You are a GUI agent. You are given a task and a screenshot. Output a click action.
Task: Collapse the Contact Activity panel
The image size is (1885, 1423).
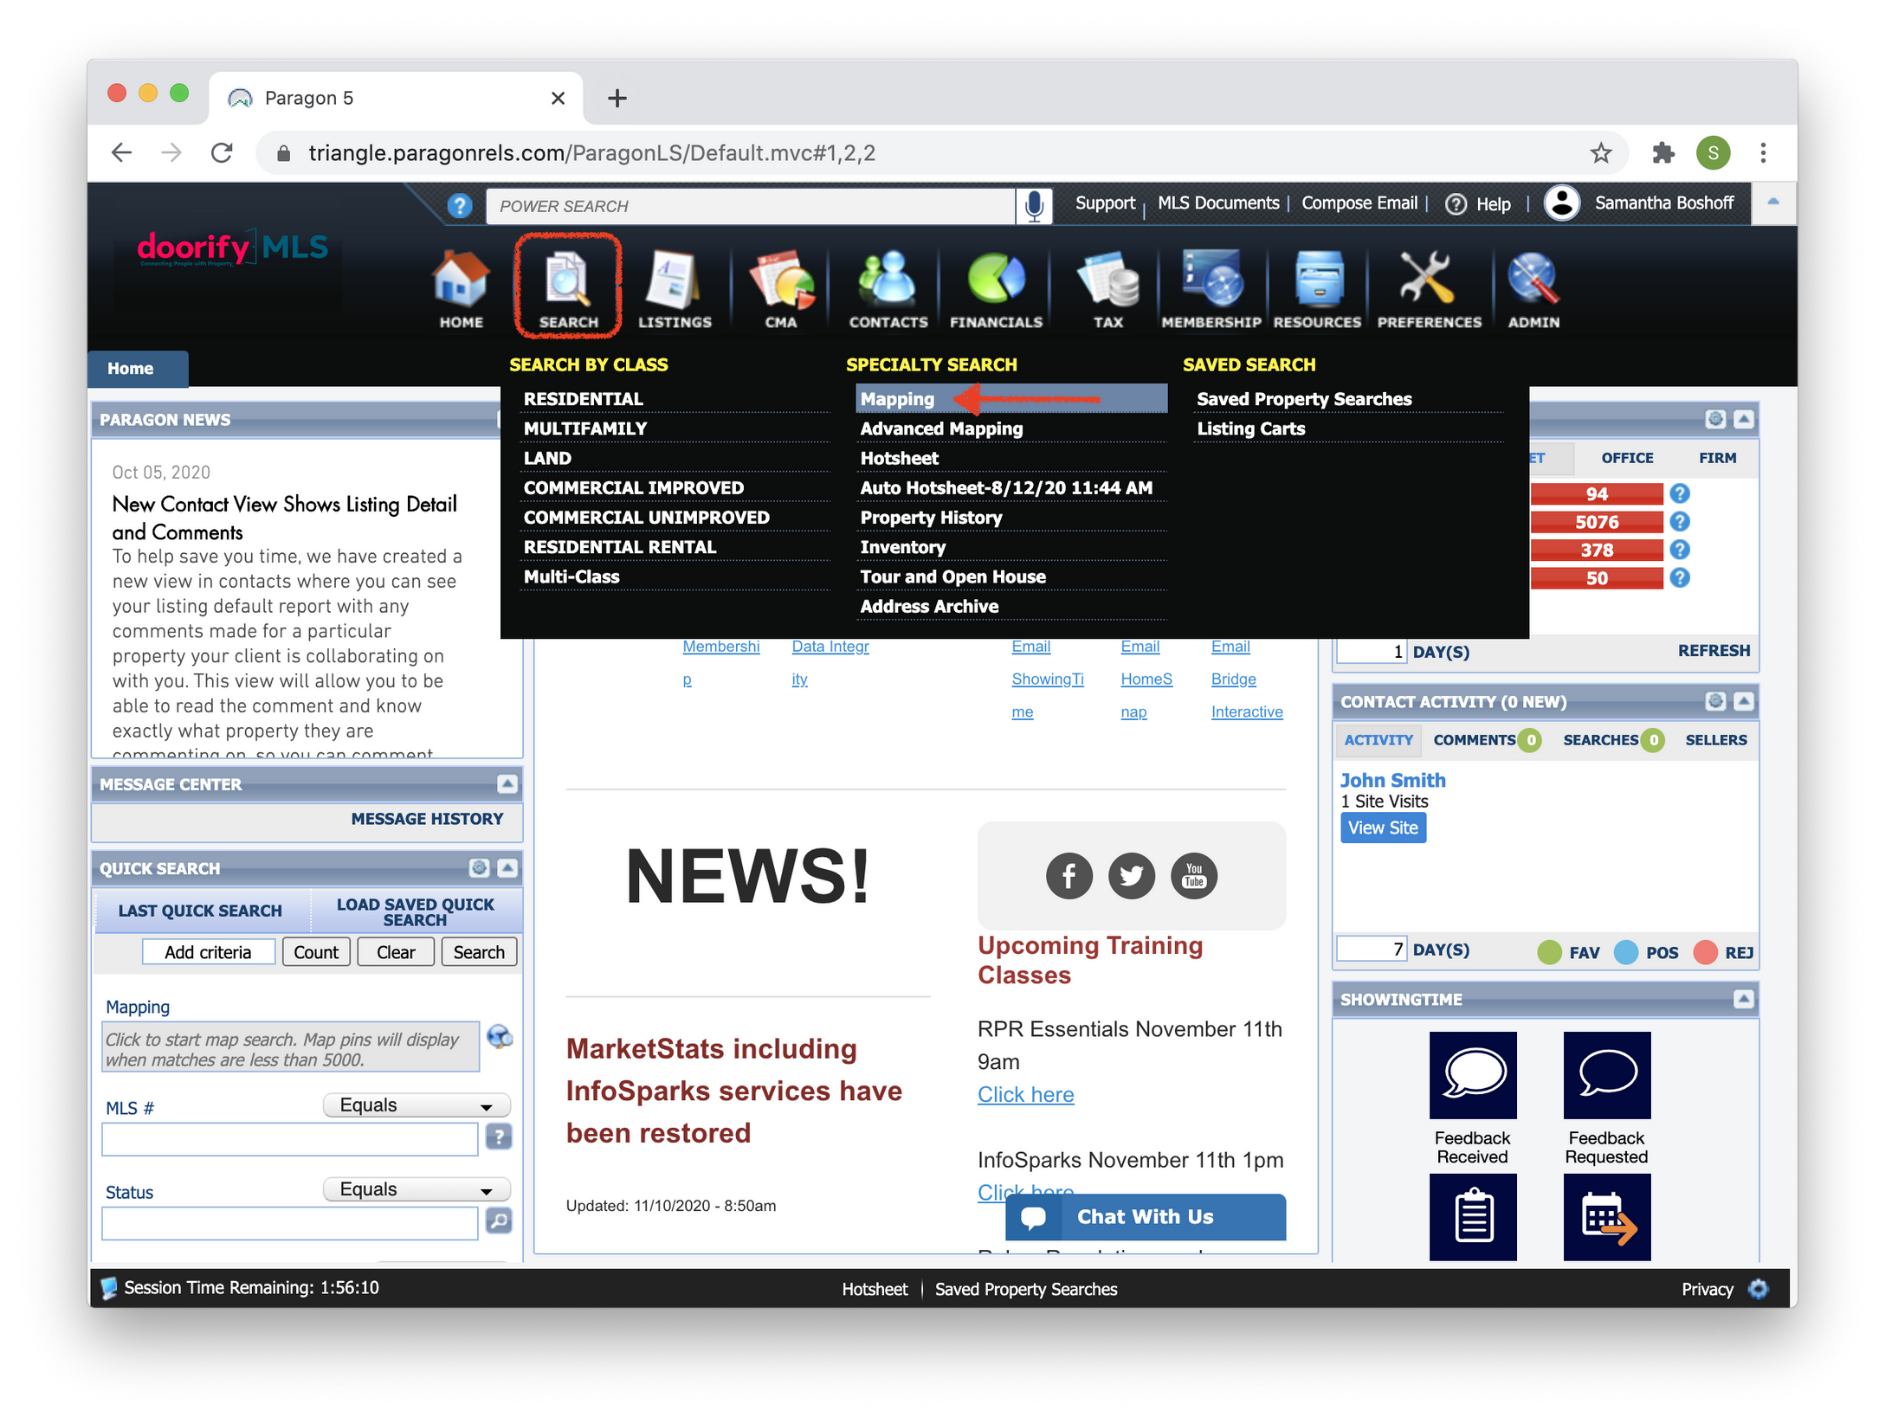[1743, 701]
